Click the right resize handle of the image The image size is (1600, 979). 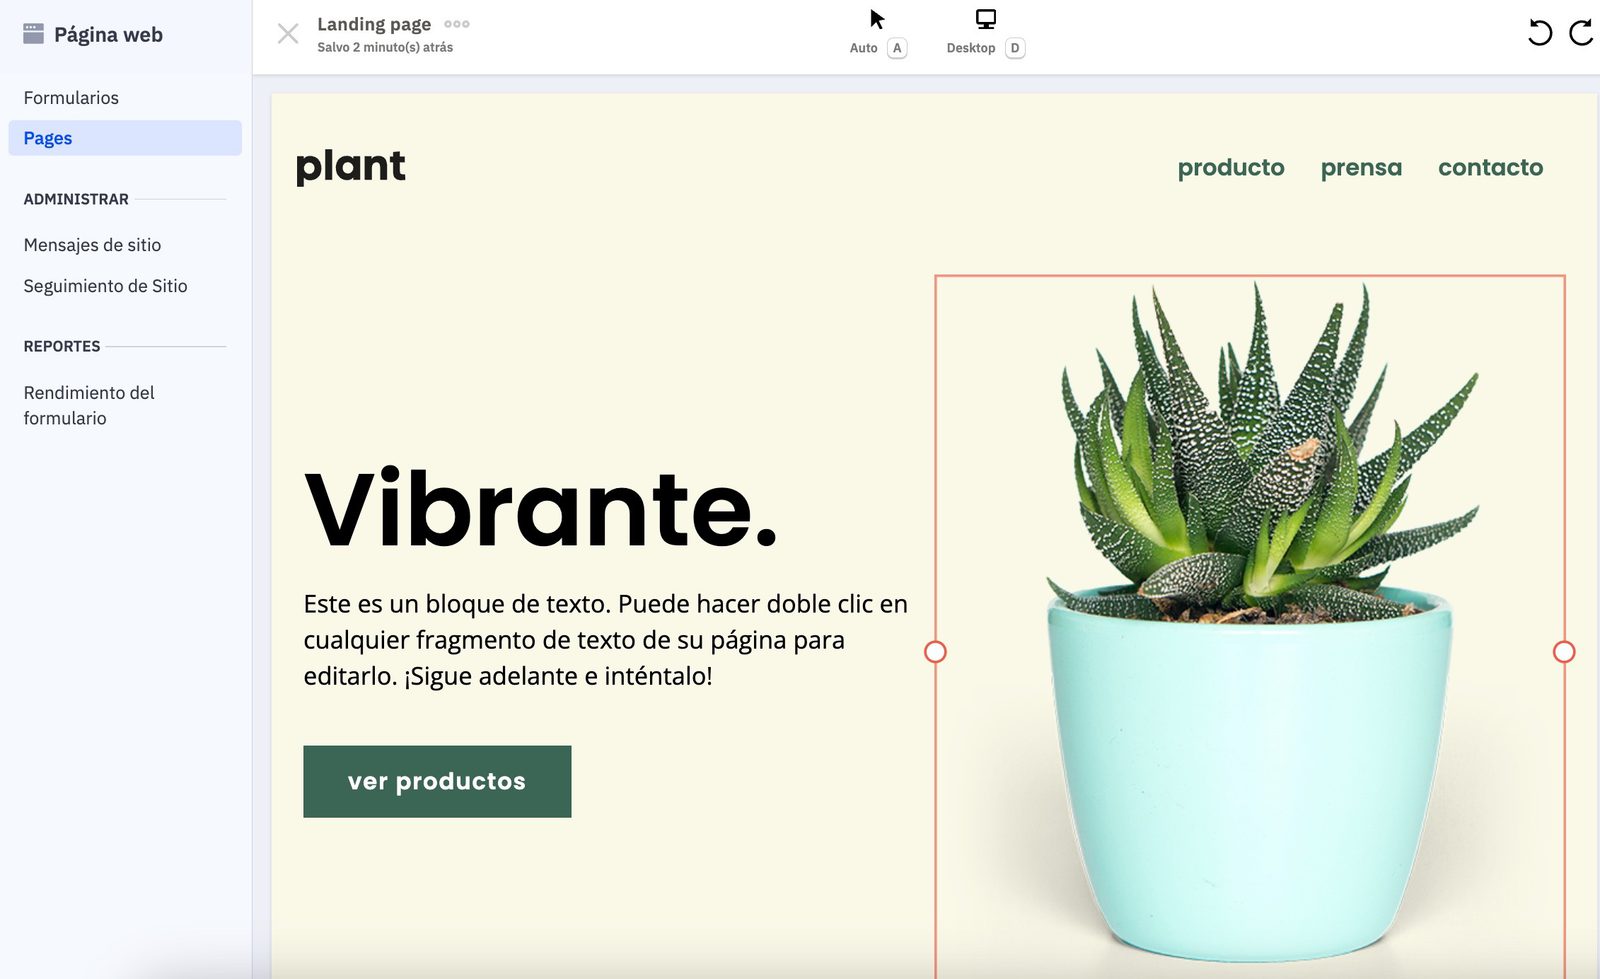click(1564, 652)
